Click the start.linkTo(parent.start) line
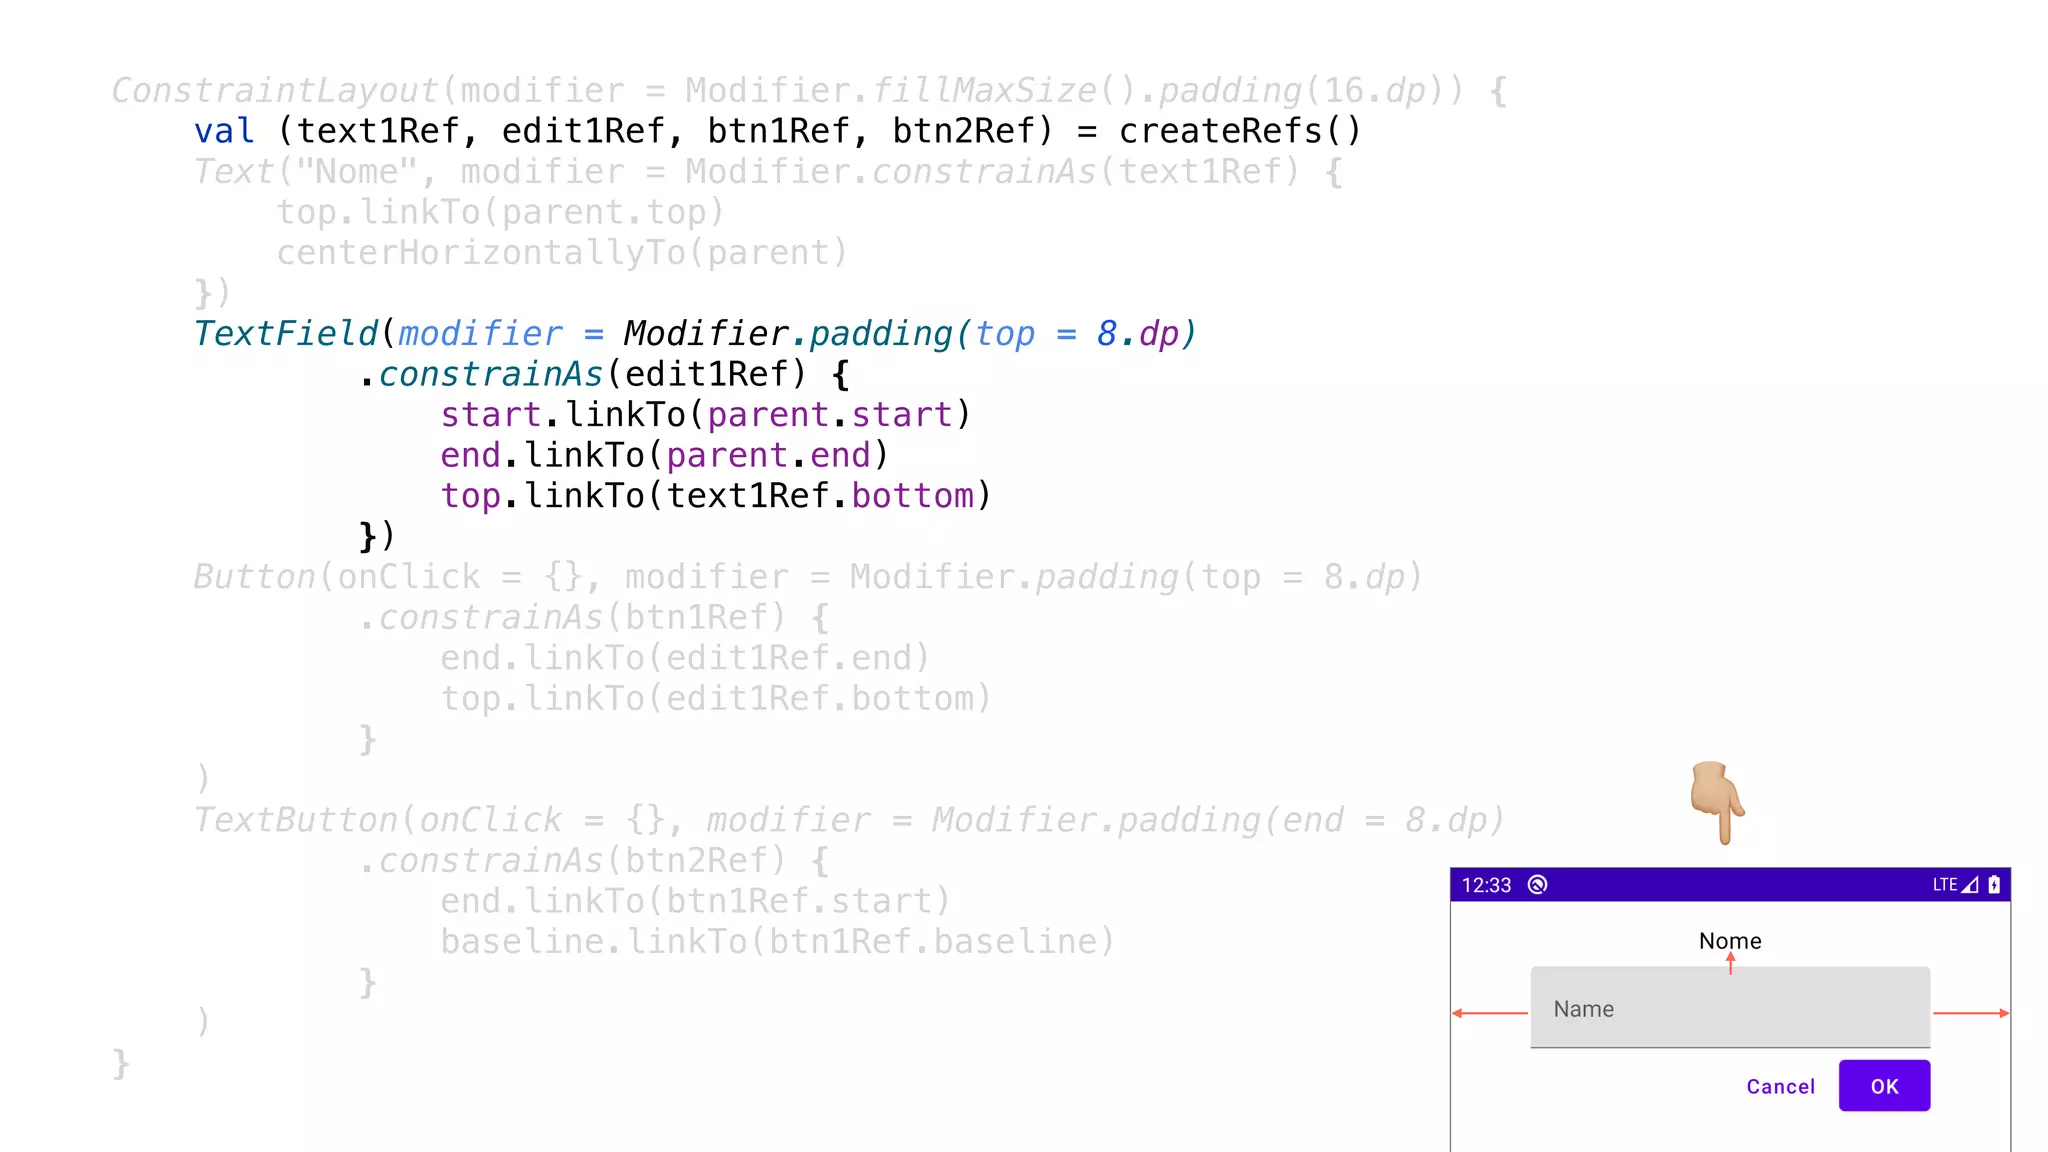The height and width of the screenshot is (1152, 2048). pos(705,415)
